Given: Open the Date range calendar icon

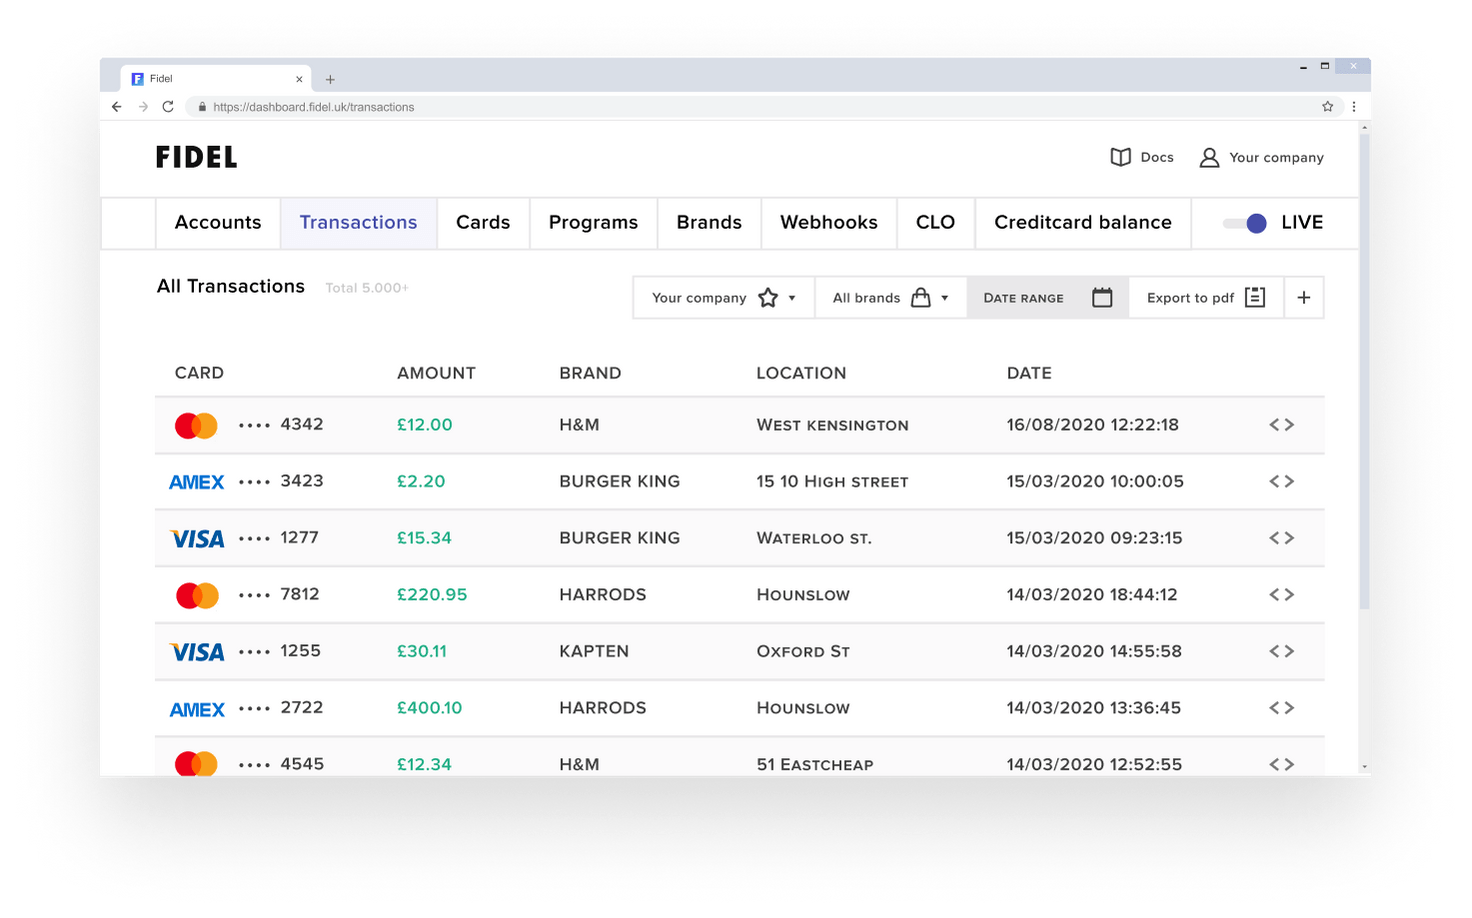Looking at the screenshot, I should 1102,297.
